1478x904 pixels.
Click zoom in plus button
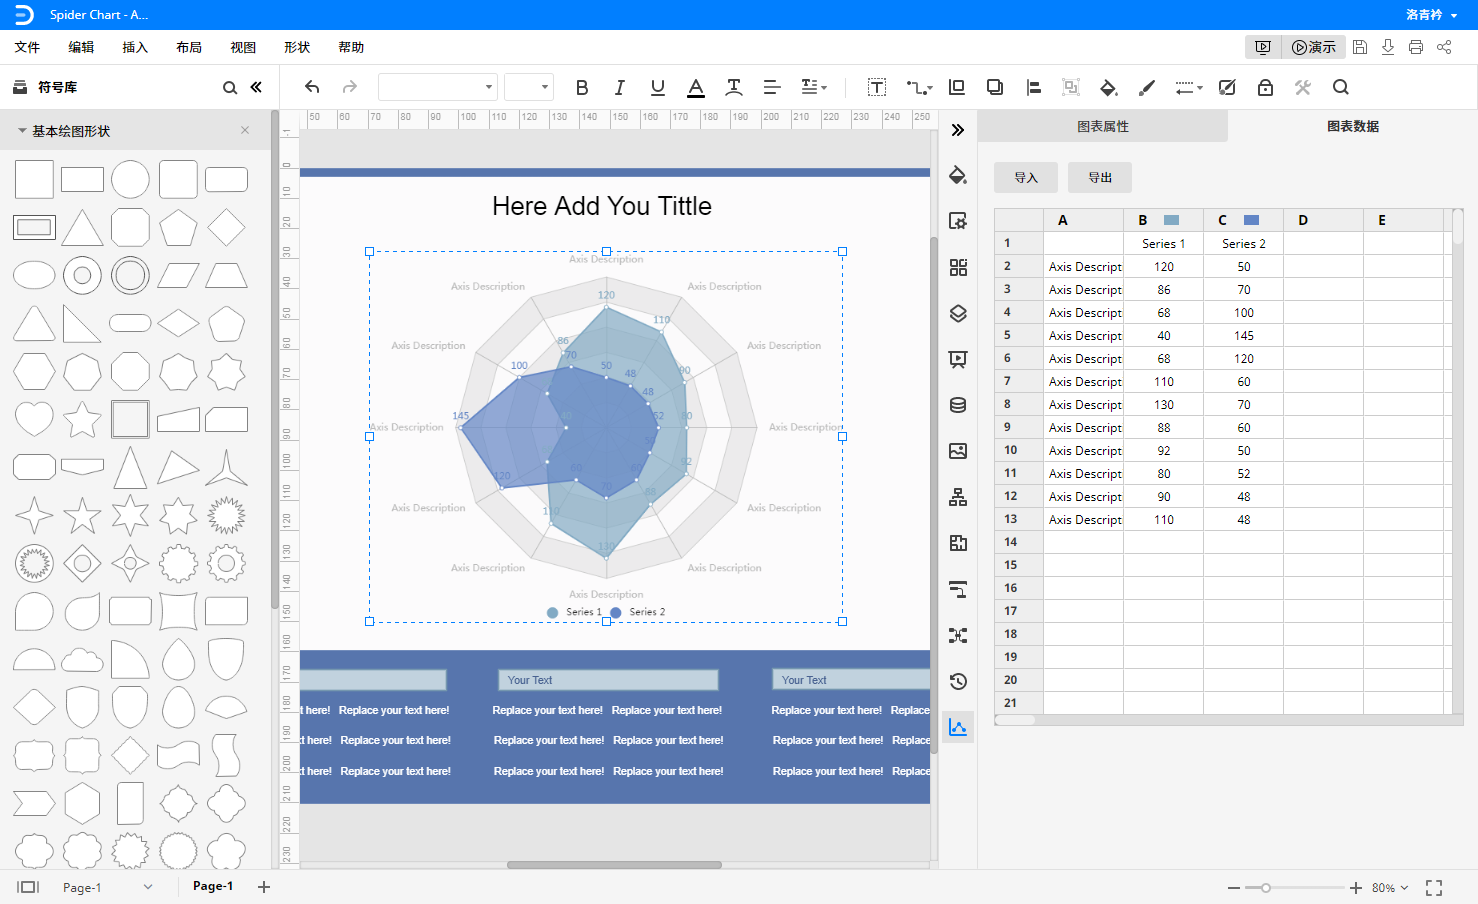[x=1355, y=887]
